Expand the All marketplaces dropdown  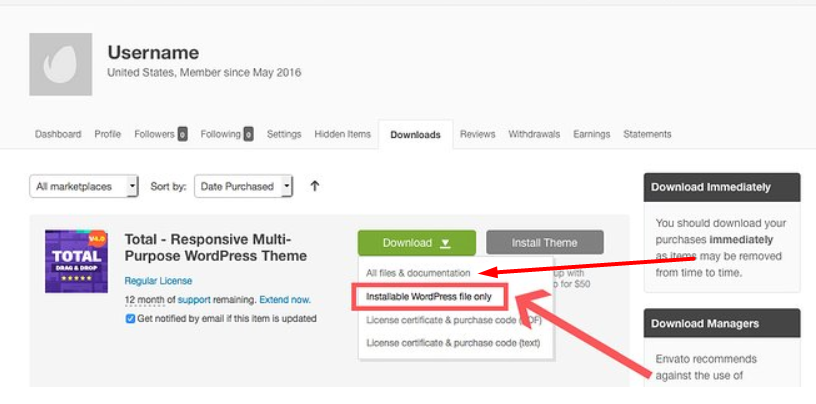click(x=84, y=186)
